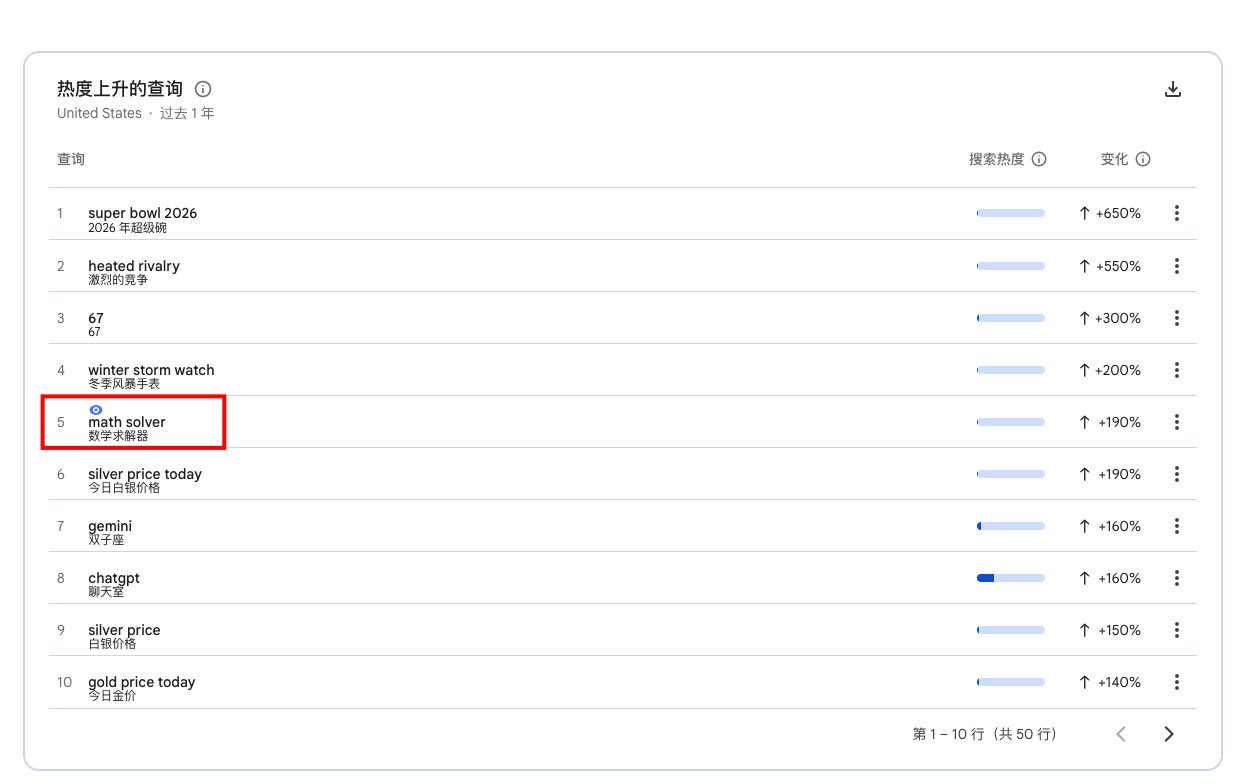Click the 查询 column header
This screenshot has height=784, width=1254.
pyautogui.click(x=71, y=159)
